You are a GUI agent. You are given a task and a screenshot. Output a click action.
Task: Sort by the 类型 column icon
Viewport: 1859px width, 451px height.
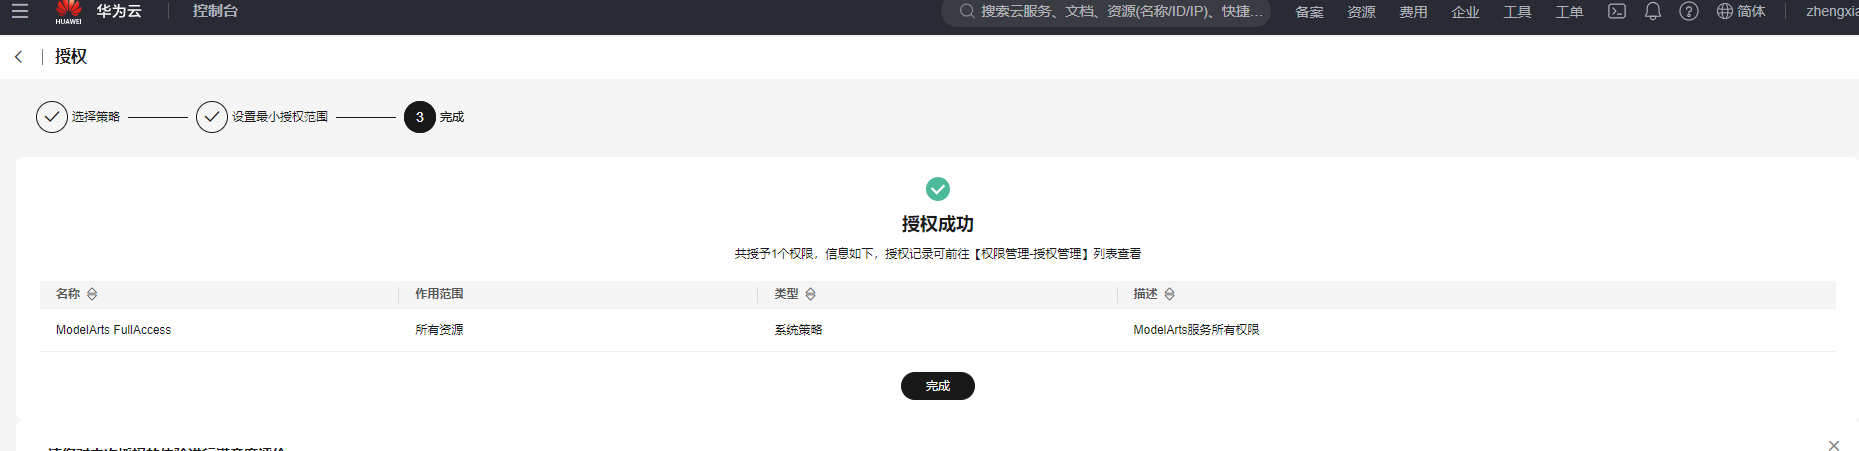click(811, 294)
